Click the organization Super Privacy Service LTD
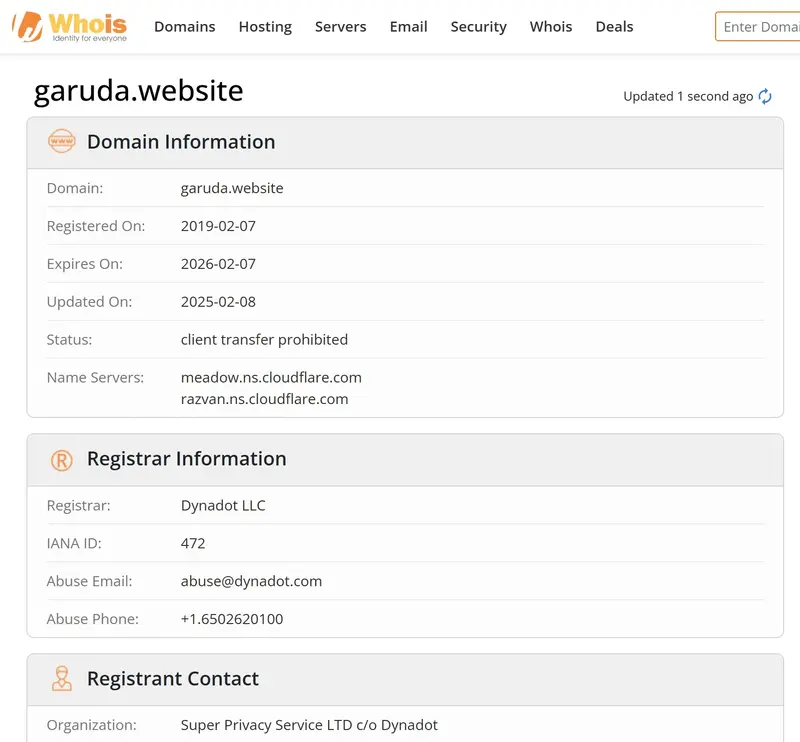Image resolution: width=800 pixels, height=742 pixels. [x=309, y=725]
